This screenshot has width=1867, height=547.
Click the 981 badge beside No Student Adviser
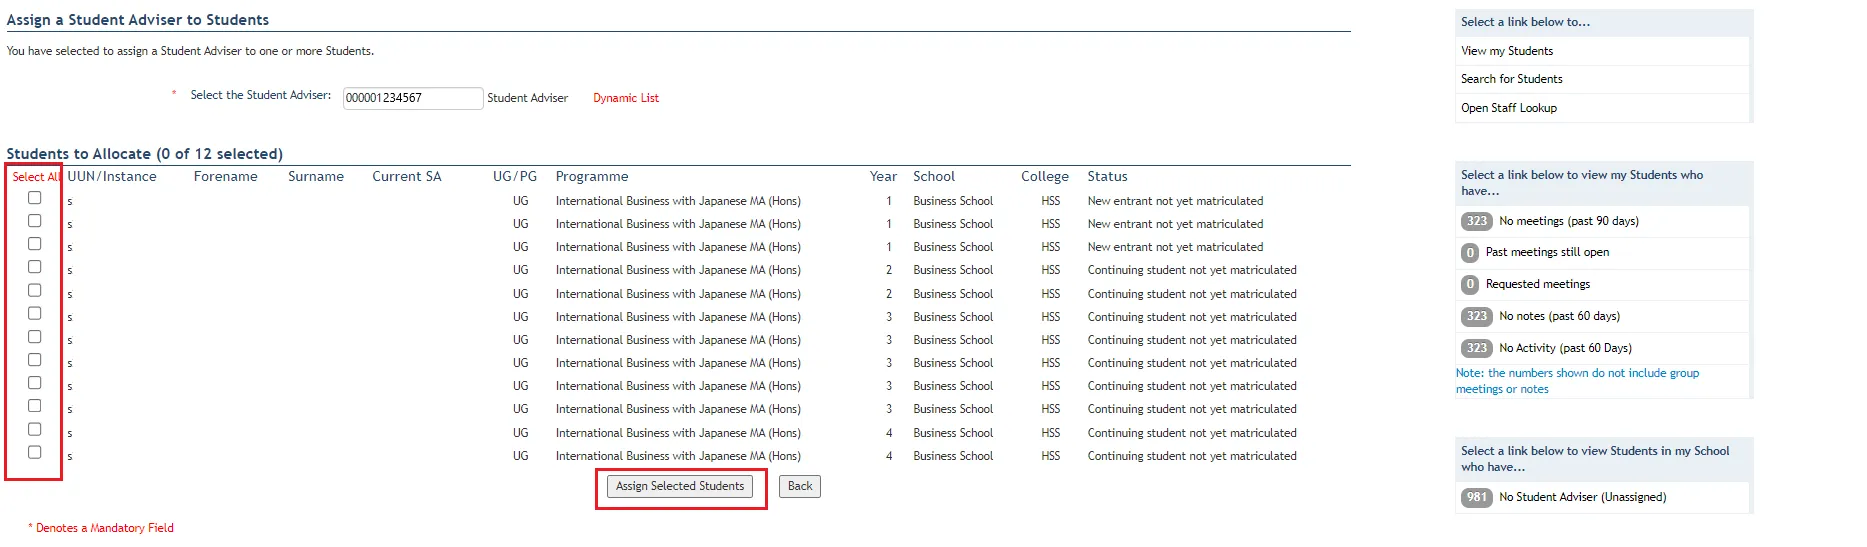[1477, 497]
